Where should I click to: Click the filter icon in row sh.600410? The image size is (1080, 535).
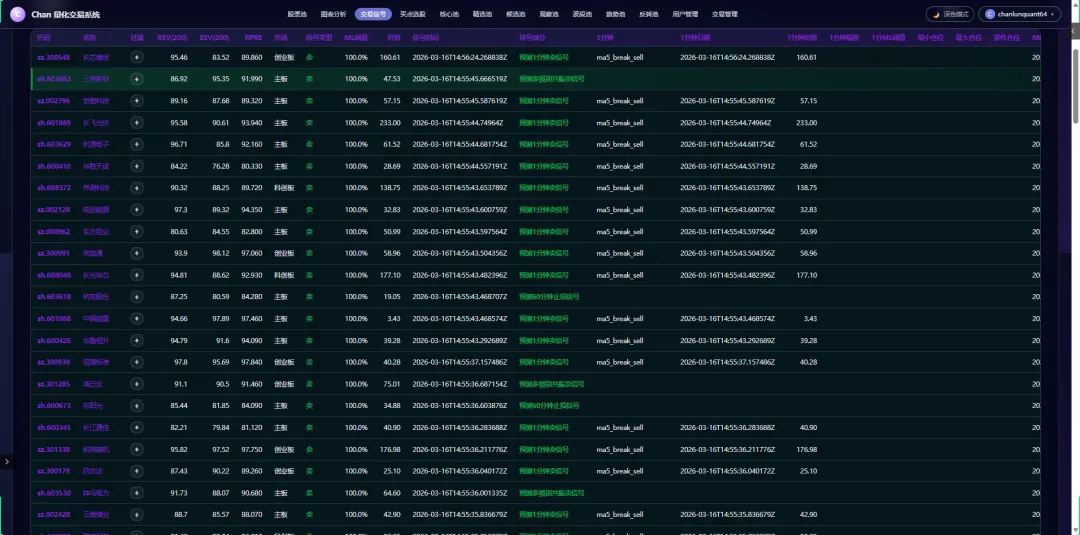coord(136,166)
